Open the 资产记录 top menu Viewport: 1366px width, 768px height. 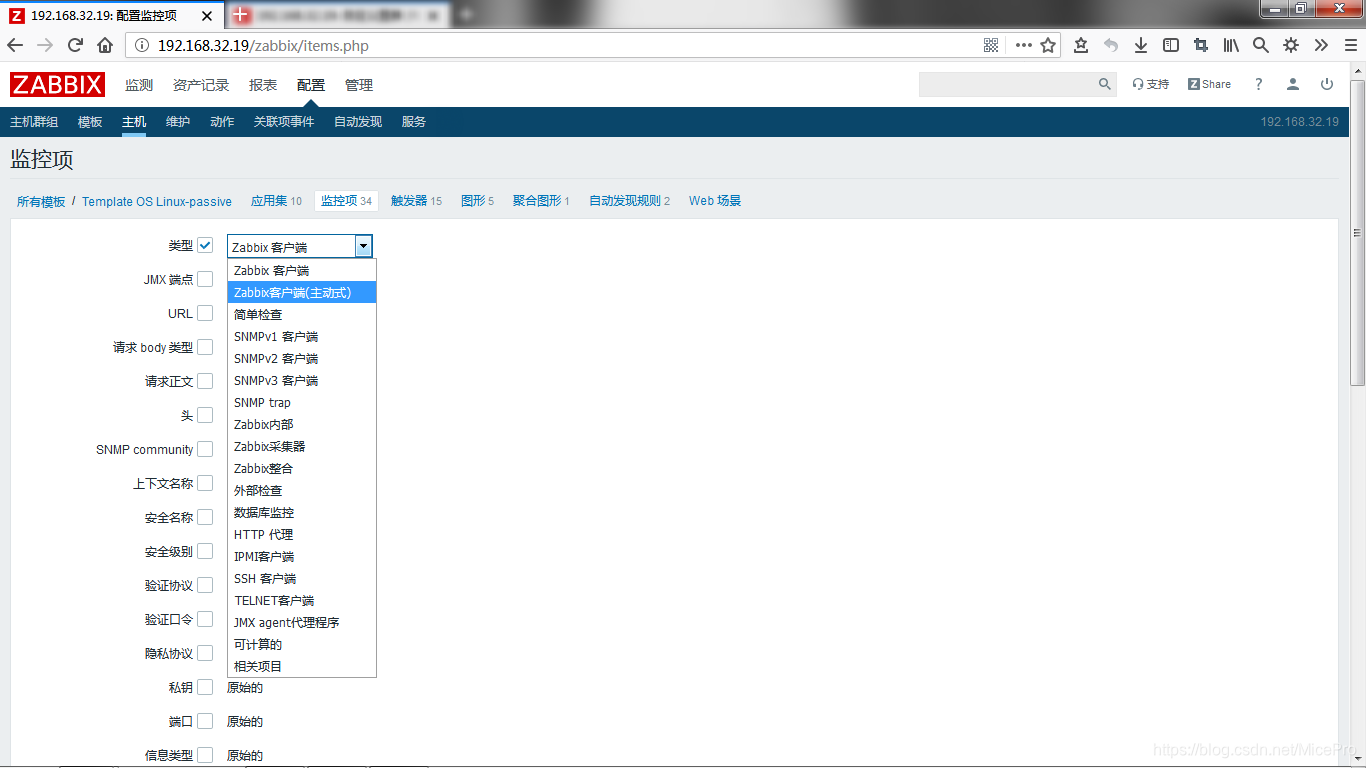[x=201, y=85]
